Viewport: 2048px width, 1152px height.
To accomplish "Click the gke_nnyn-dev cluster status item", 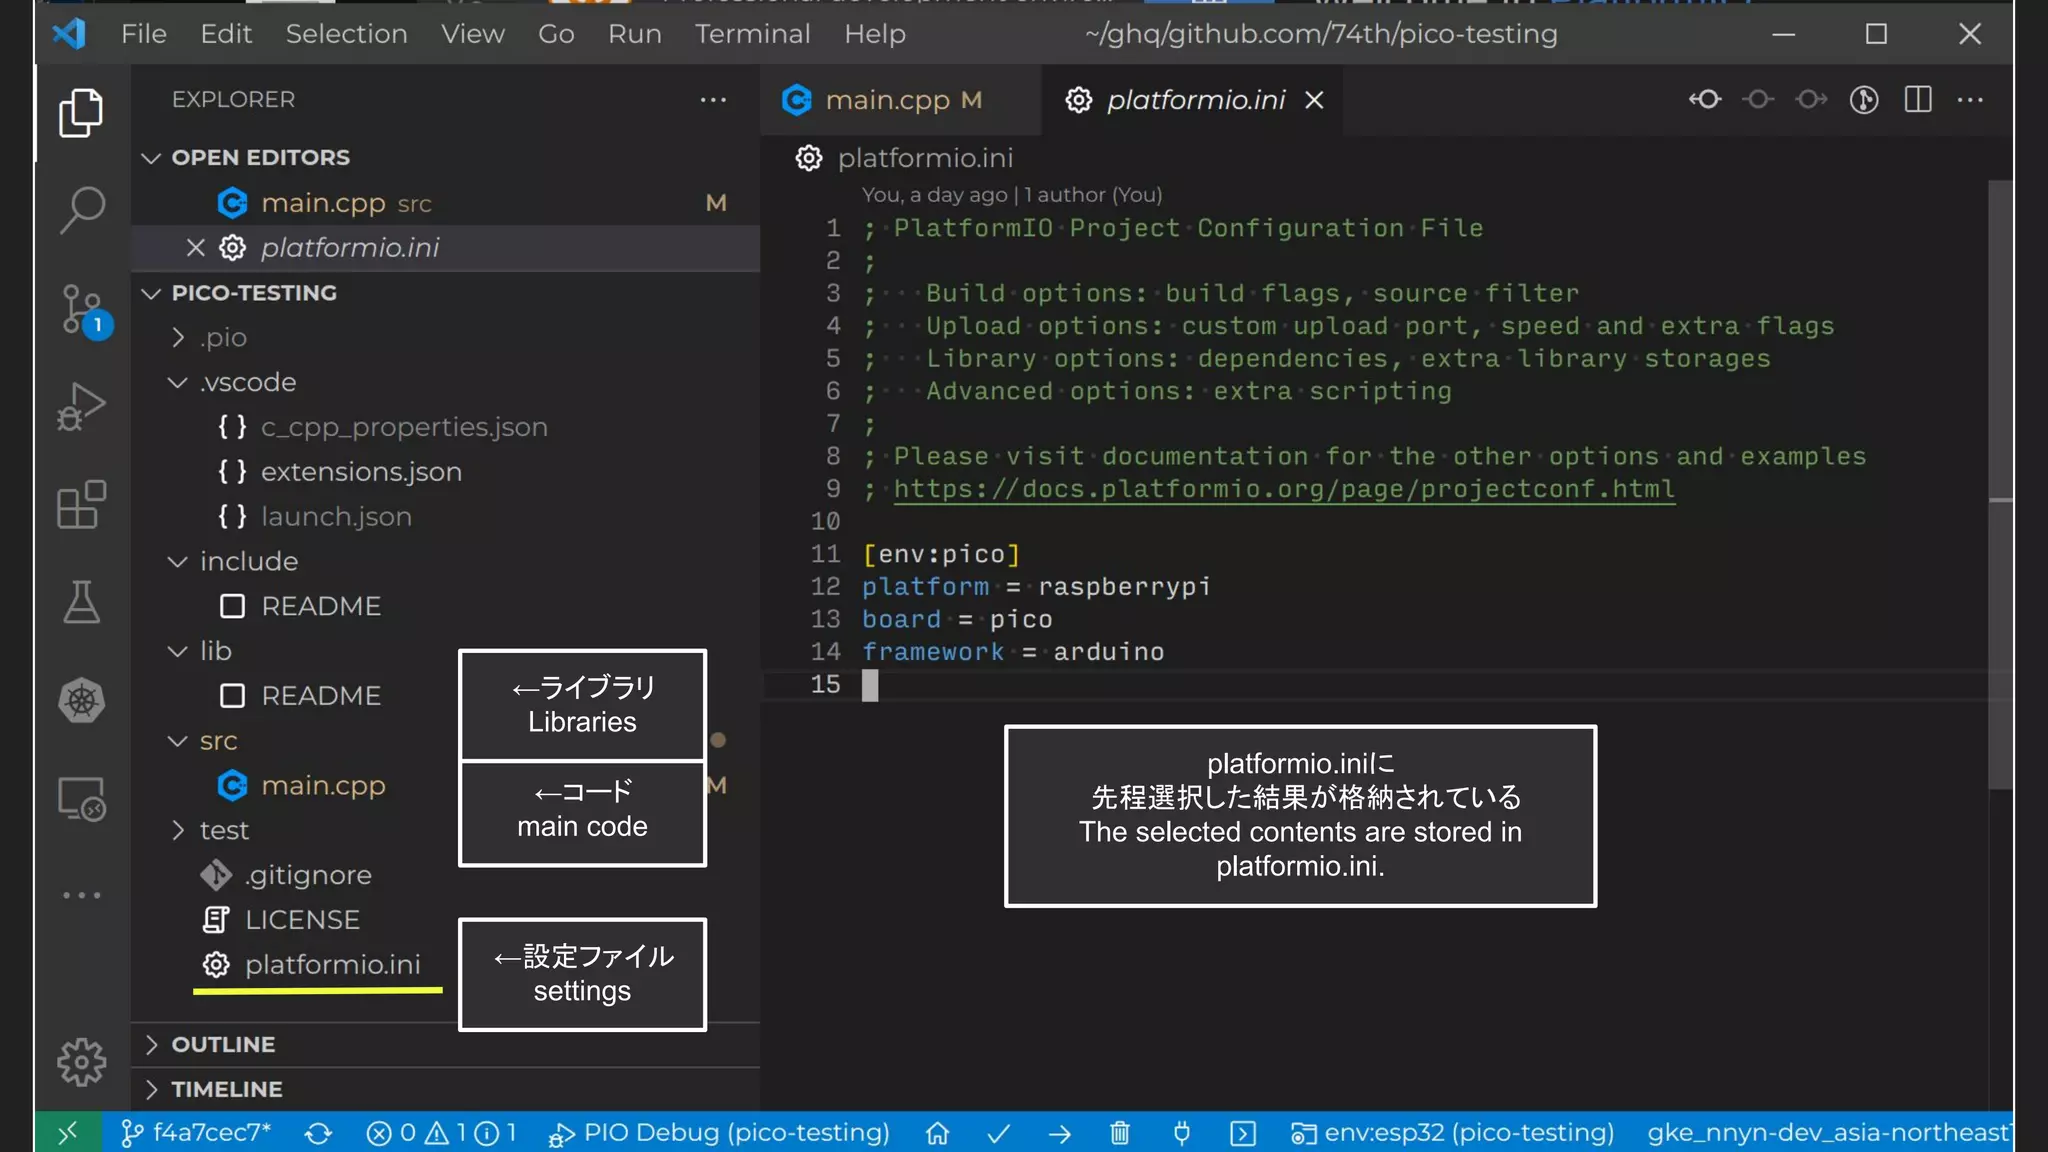I will (1829, 1133).
